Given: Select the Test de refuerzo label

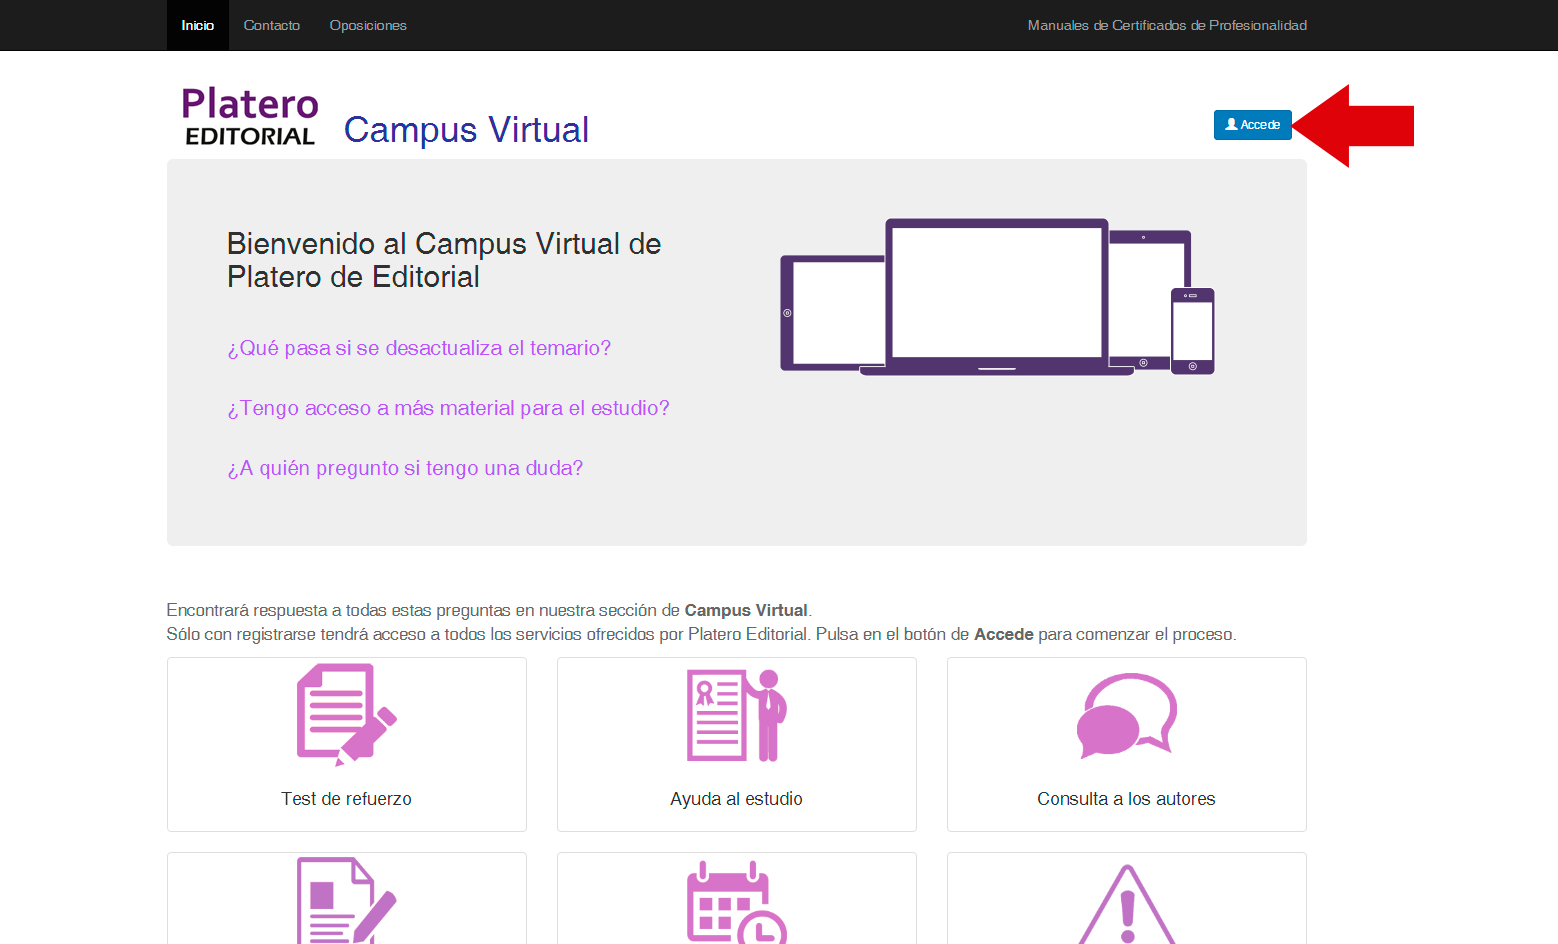Looking at the screenshot, I should (x=346, y=799).
